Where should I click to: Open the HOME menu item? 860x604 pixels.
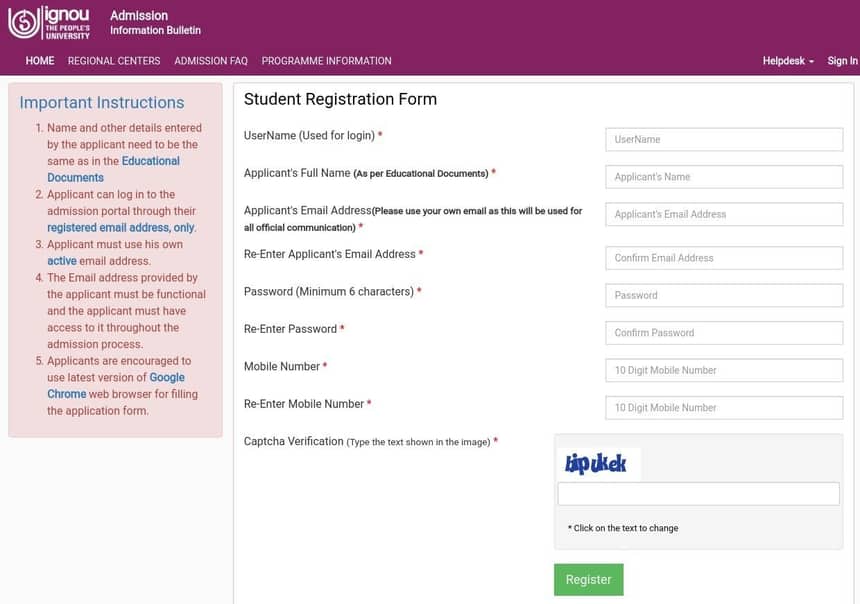click(40, 61)
